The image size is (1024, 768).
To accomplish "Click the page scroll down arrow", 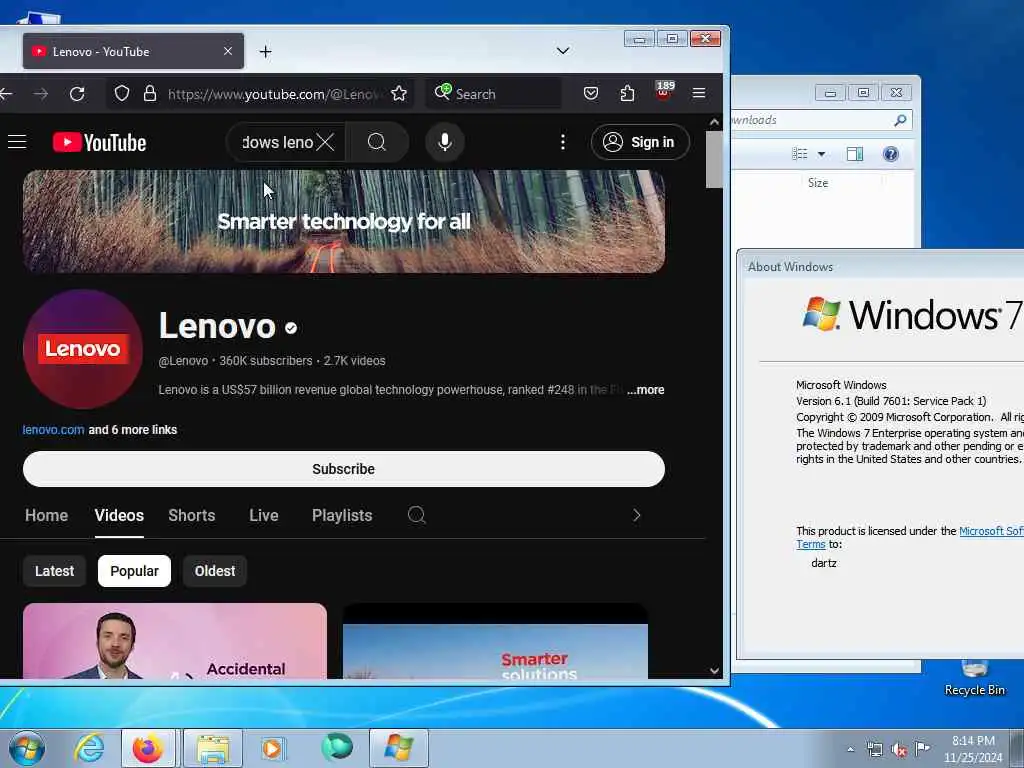I will (714, 671).
